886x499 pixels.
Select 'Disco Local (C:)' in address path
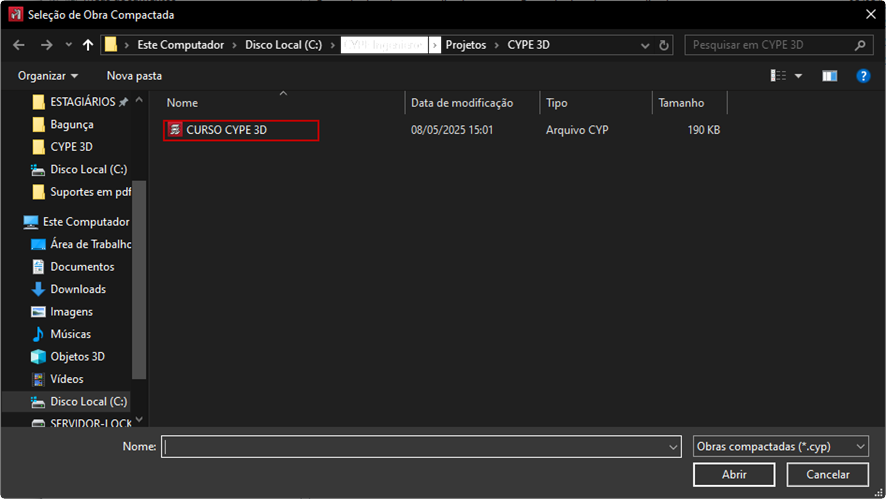pos(283,45)
